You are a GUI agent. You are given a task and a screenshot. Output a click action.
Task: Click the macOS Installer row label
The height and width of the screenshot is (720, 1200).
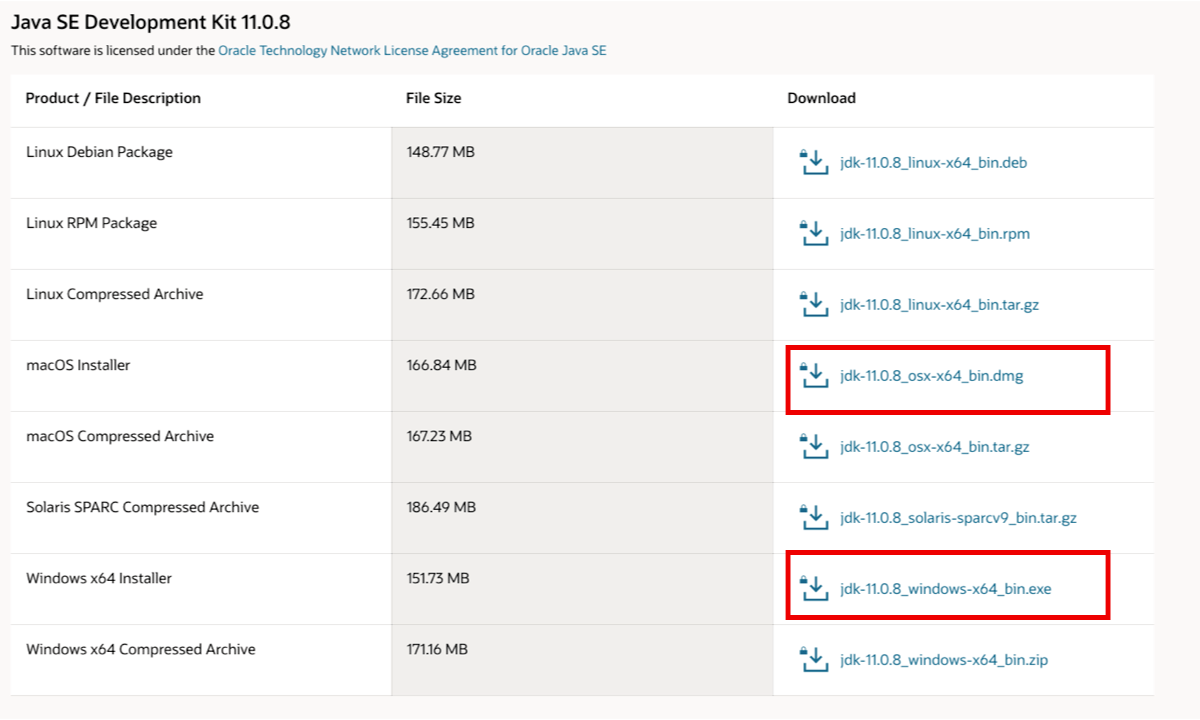click(78, 365)
